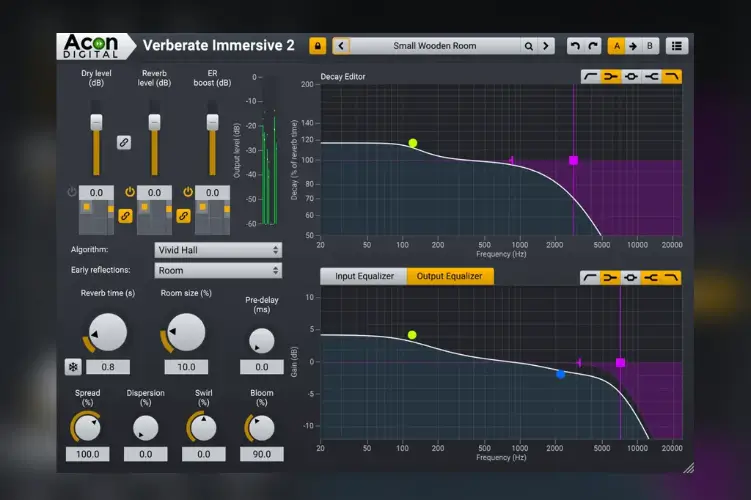Viewport: 751px width, 500px height.
Task: Undo last change
Action: tap(575, 46)
